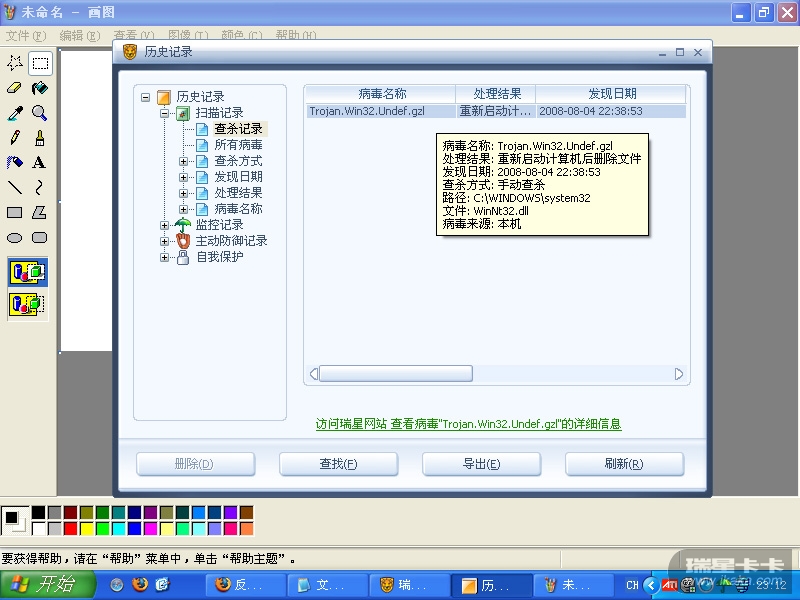Open the 编辑(E) menu in Paint
The image size is (800, 600).
79,35
